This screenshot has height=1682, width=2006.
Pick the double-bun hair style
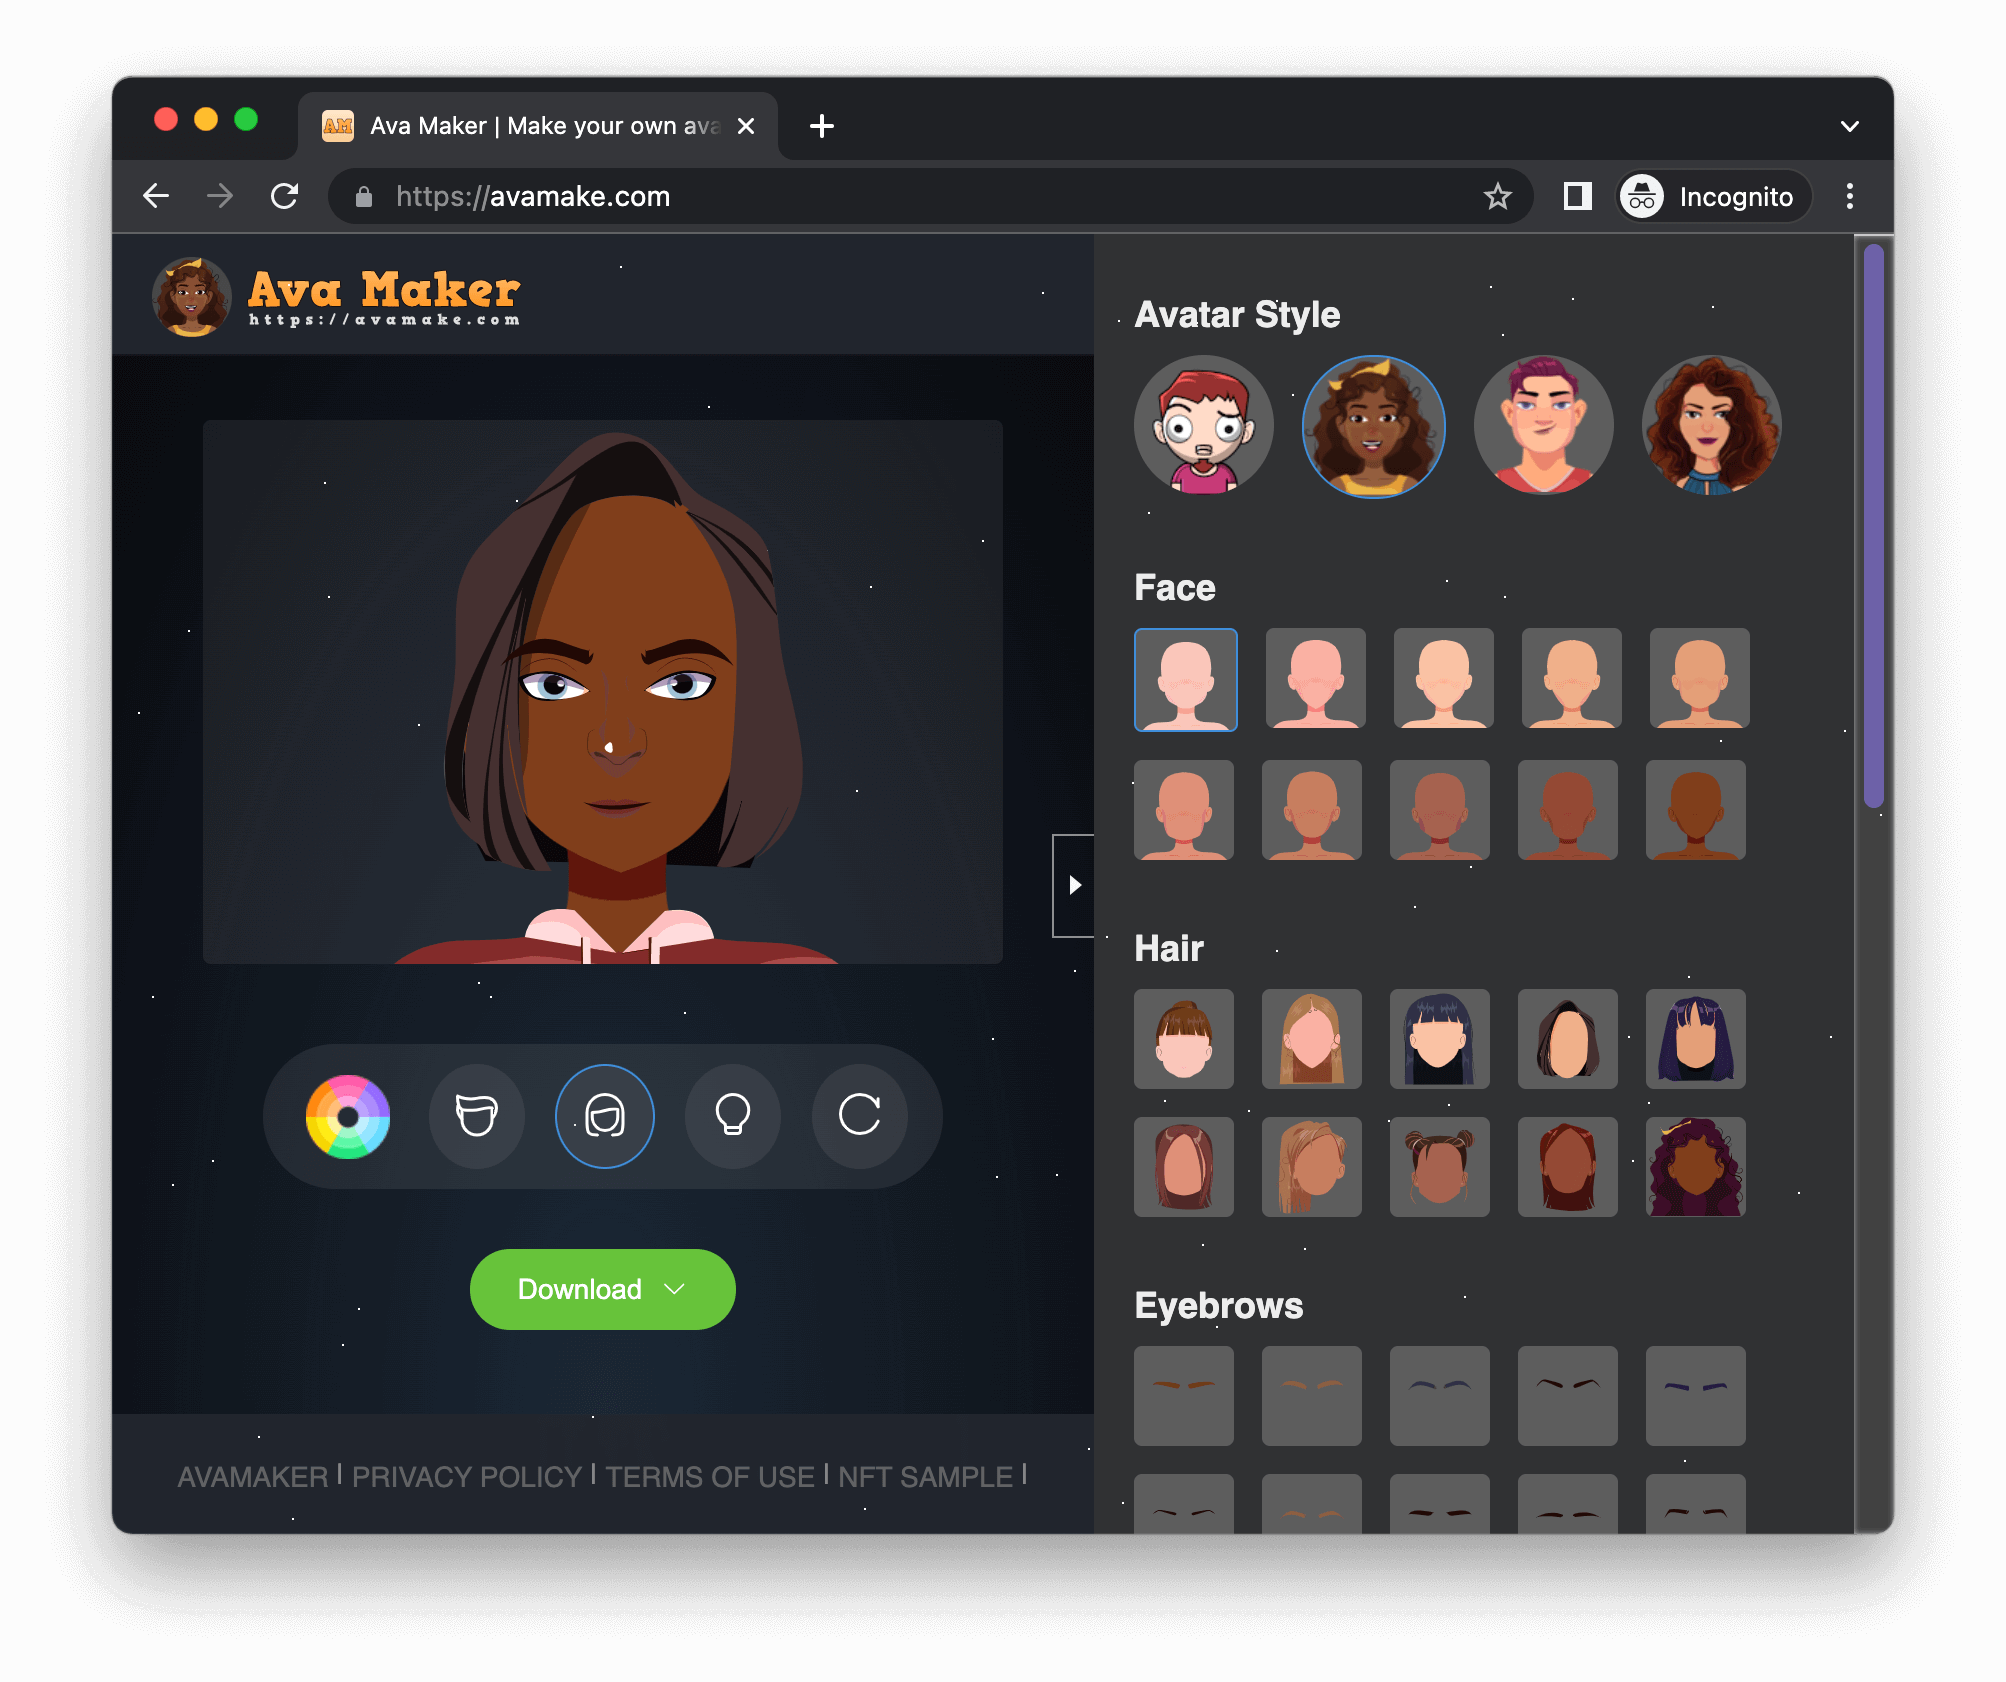pos(1440,1167)
